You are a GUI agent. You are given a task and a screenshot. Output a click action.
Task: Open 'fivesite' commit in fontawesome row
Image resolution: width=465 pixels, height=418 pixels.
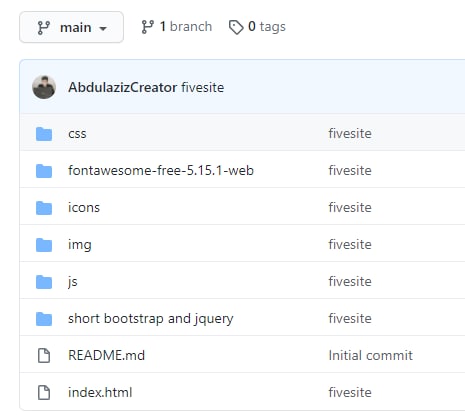350,170
